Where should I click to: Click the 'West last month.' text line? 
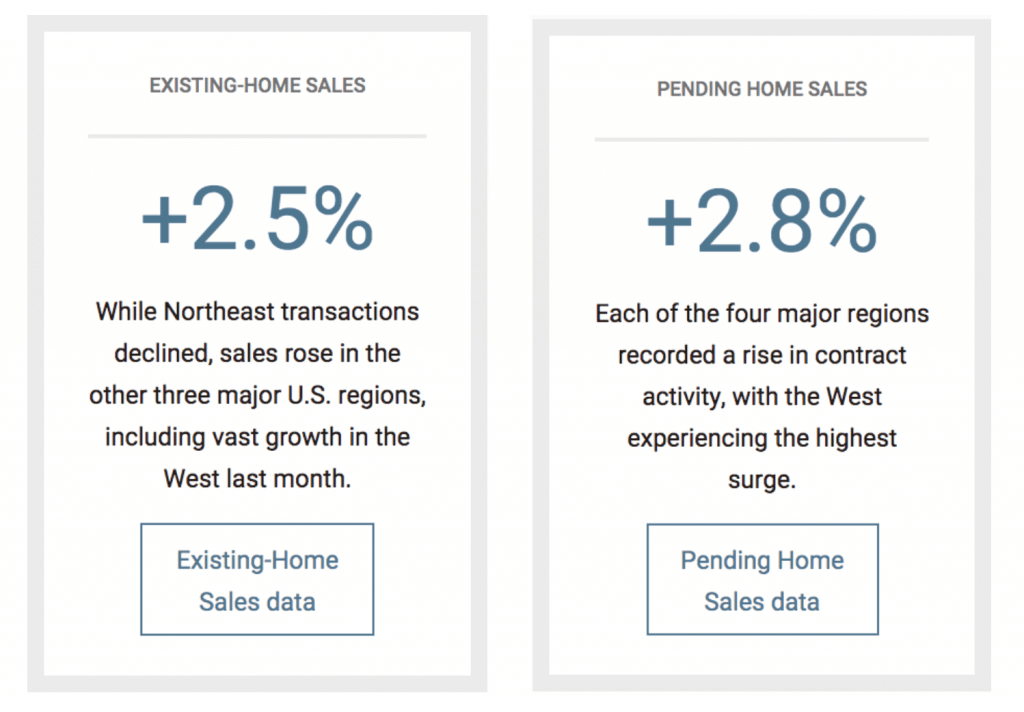coord(257,479)
